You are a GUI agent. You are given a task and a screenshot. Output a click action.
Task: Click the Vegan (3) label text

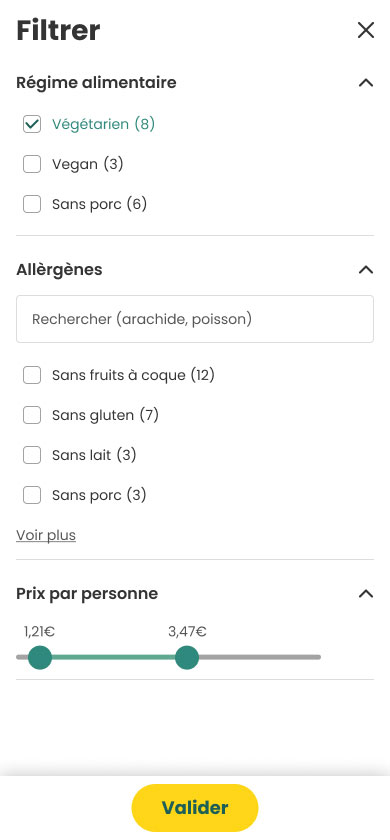(x=88, y=164)
